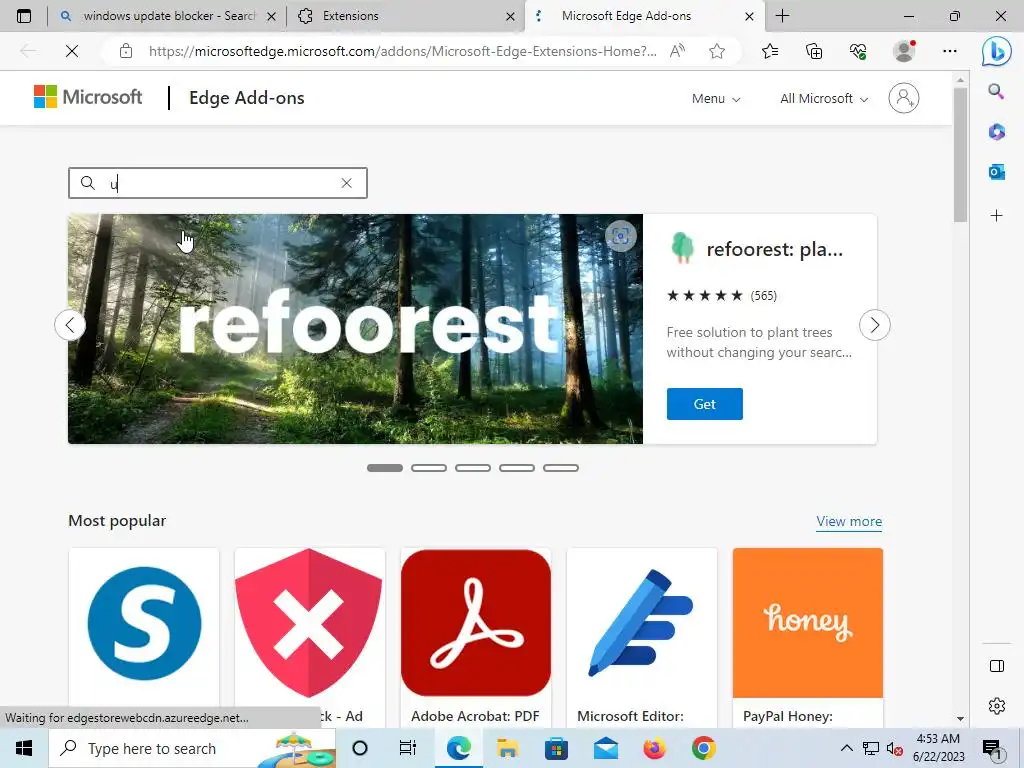Open the Windows Start menu
1024x768 pixels.
coord(24,748)
